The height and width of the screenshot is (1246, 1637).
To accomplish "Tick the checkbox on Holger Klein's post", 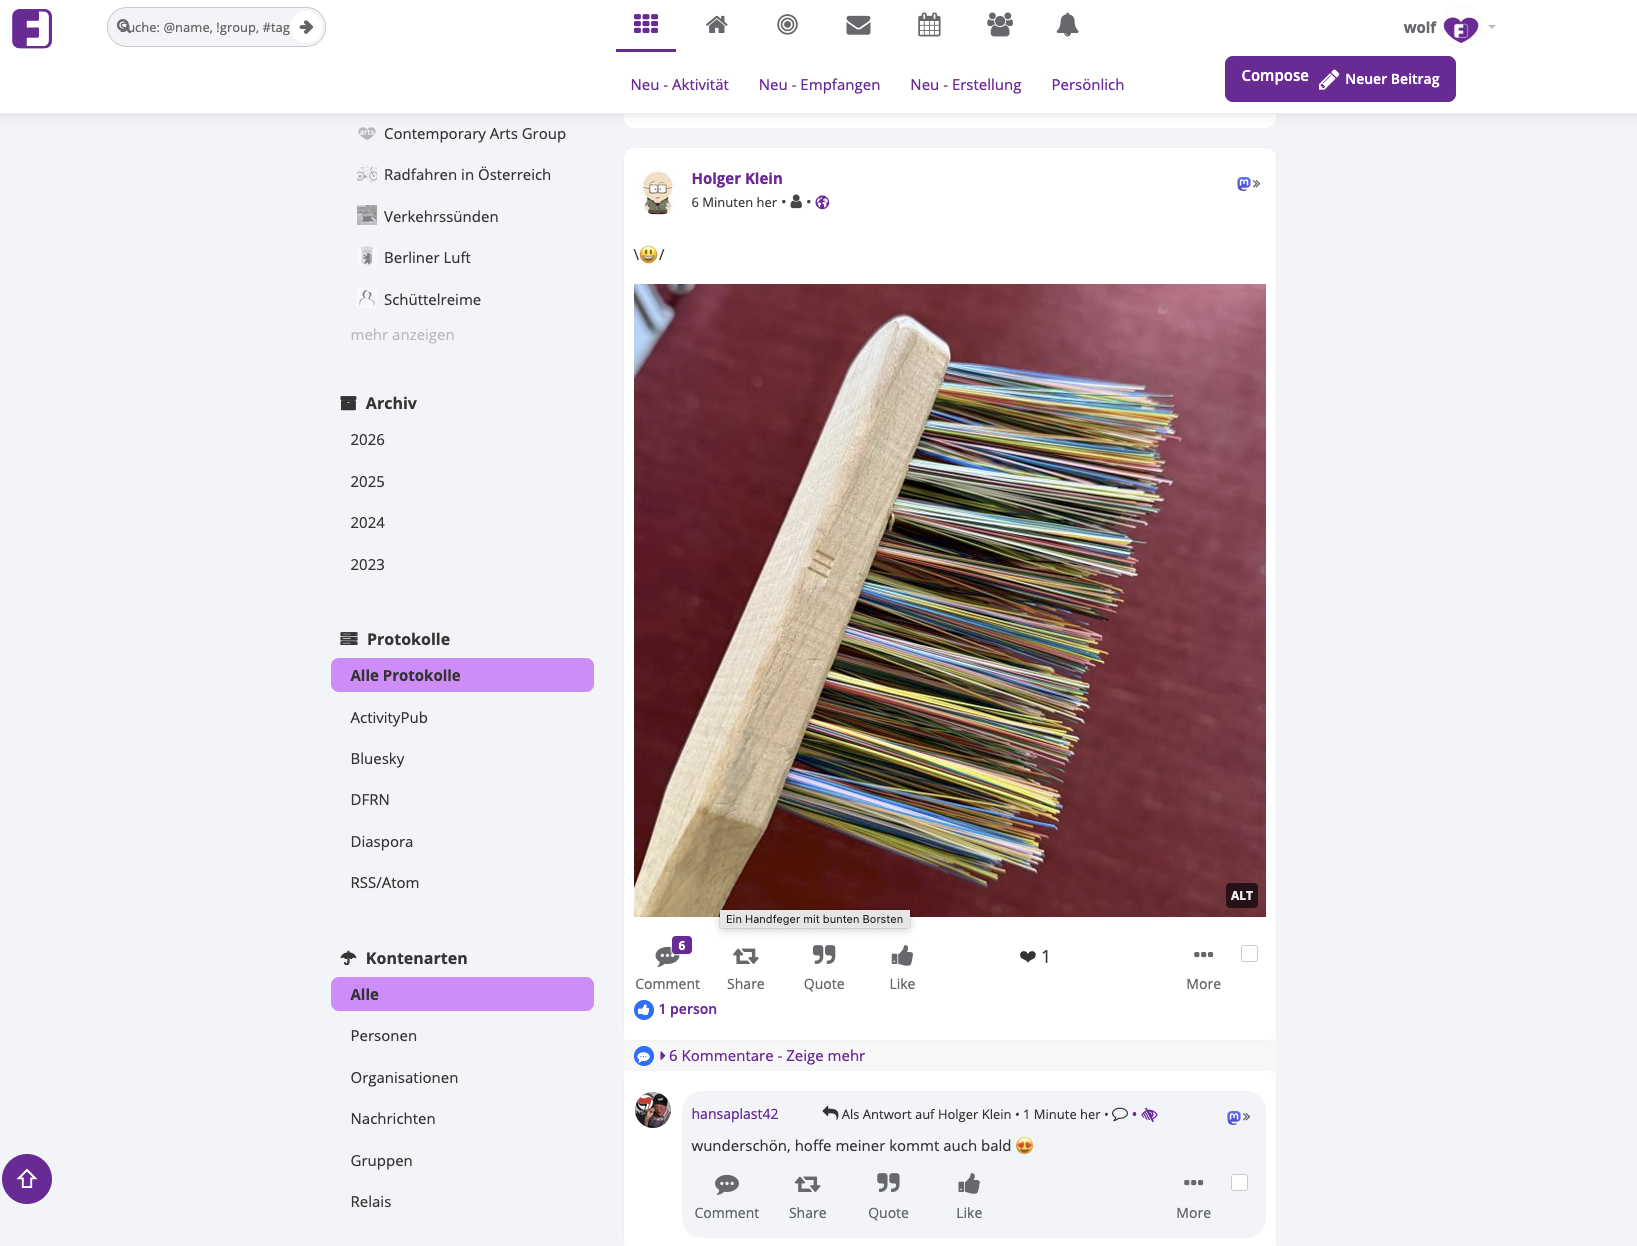I will point(1249,954).
